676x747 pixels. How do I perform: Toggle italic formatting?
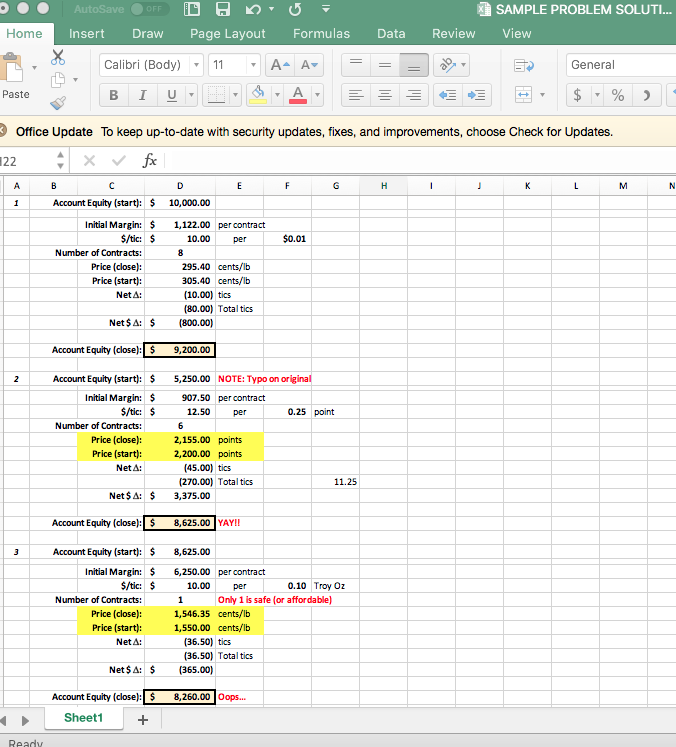(142, 95)
